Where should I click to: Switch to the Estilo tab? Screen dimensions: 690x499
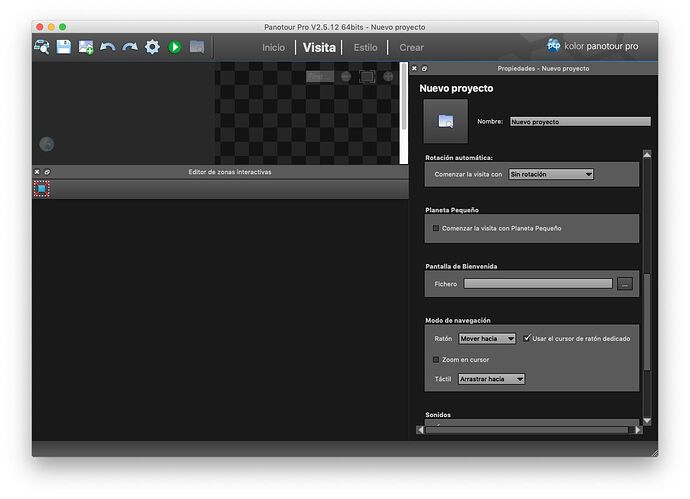[365, 48]
